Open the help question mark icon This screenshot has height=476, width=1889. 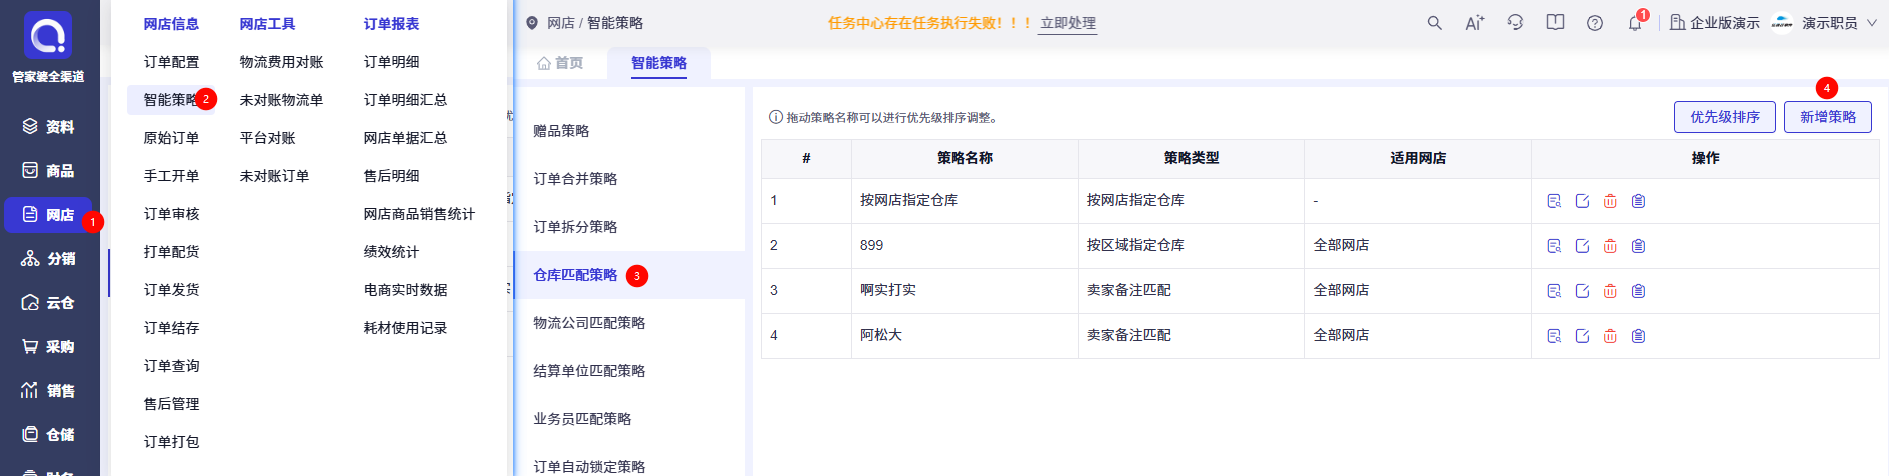point(1595,23)
